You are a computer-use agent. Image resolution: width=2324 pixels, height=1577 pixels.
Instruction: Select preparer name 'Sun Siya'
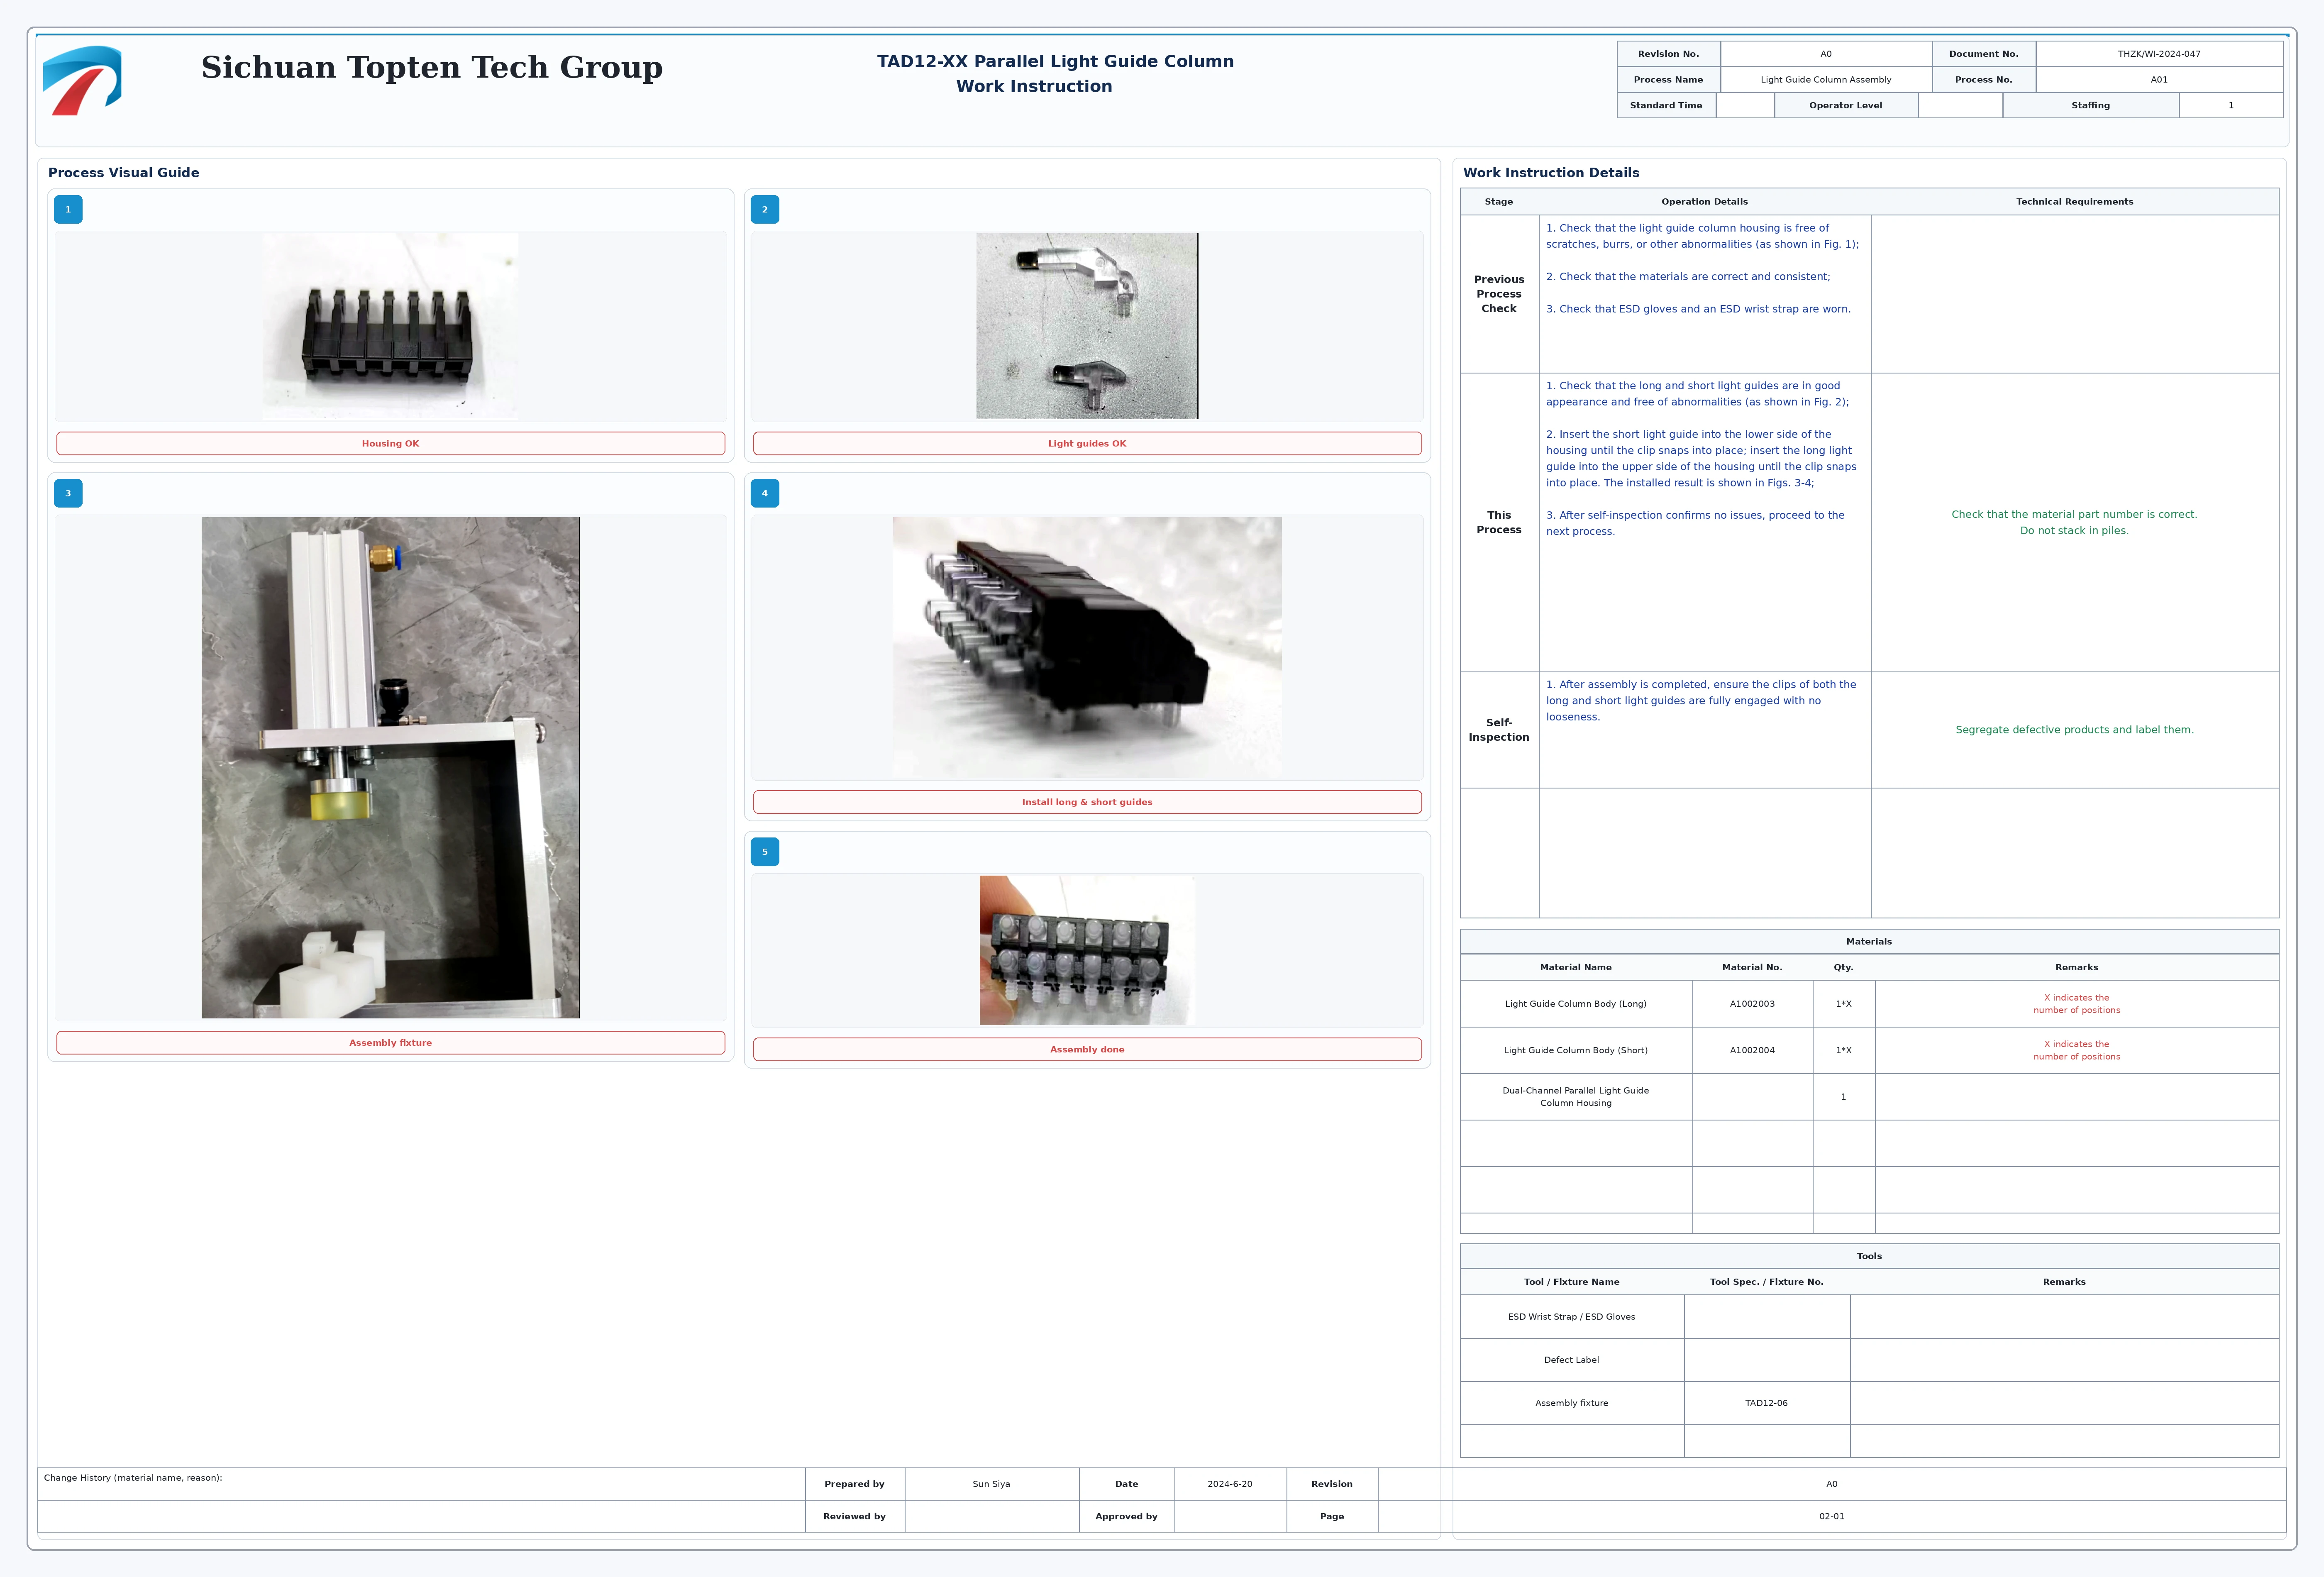(991, 1484)
